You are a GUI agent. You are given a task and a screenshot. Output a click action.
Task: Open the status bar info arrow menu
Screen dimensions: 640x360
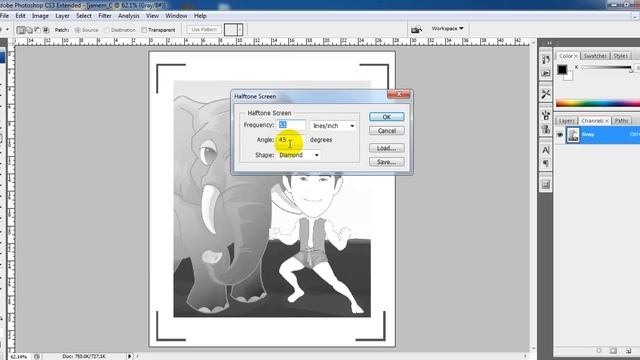(x=130, y=356)
